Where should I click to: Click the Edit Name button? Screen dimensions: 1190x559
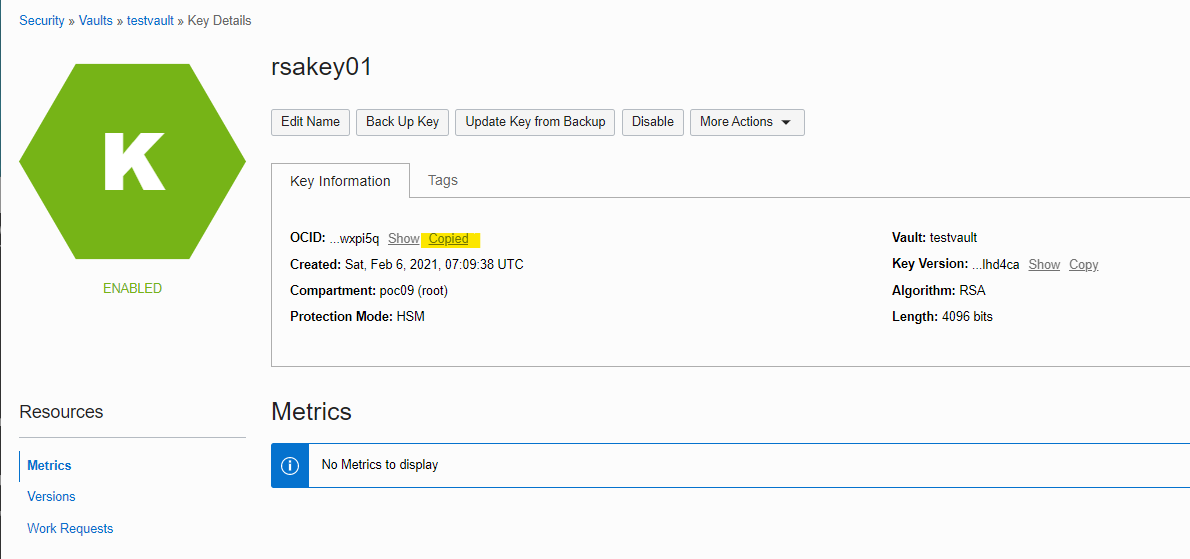pyautogui.click(x=310, y=122)
